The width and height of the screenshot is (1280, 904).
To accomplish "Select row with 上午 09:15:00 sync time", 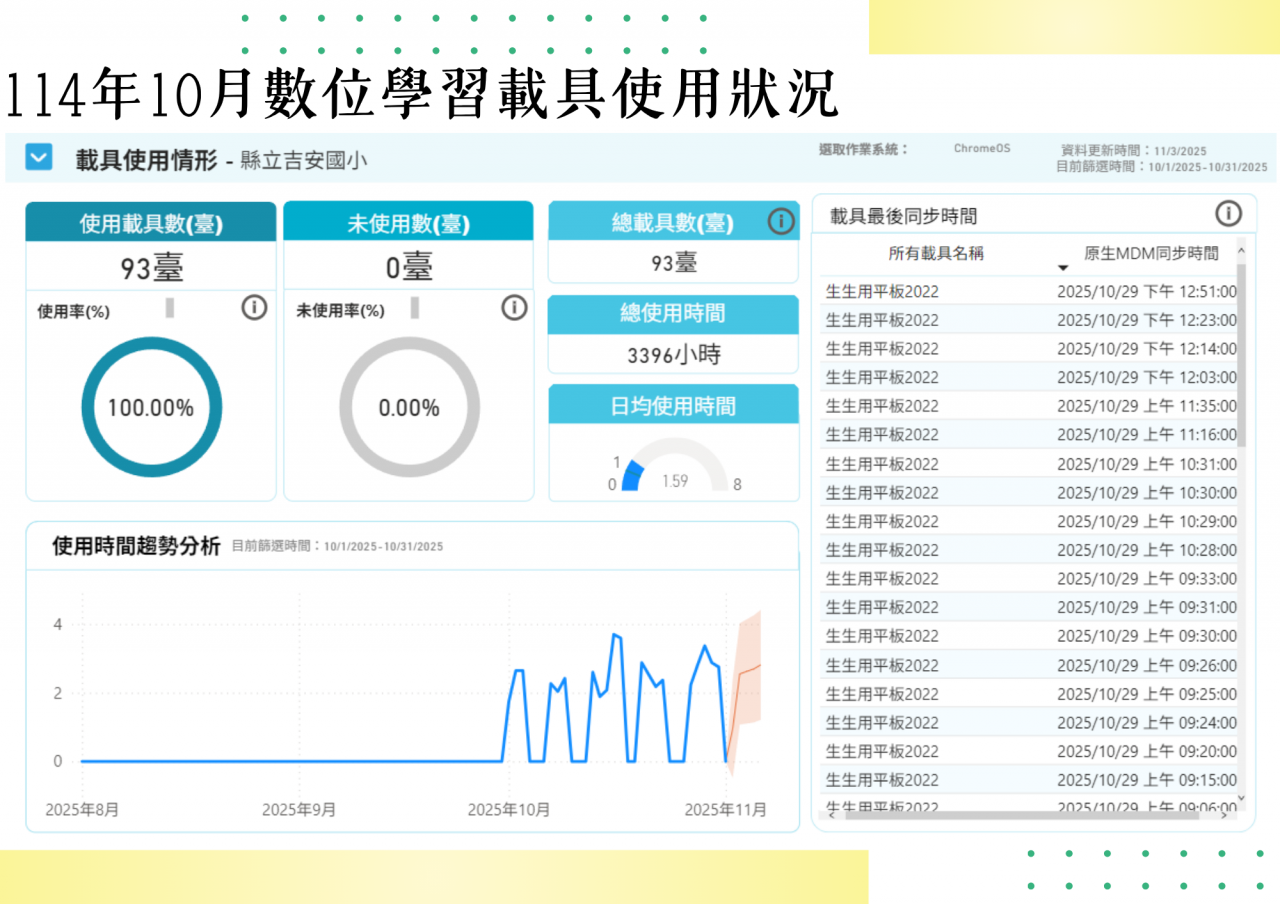I will [x=1028, y=780].
